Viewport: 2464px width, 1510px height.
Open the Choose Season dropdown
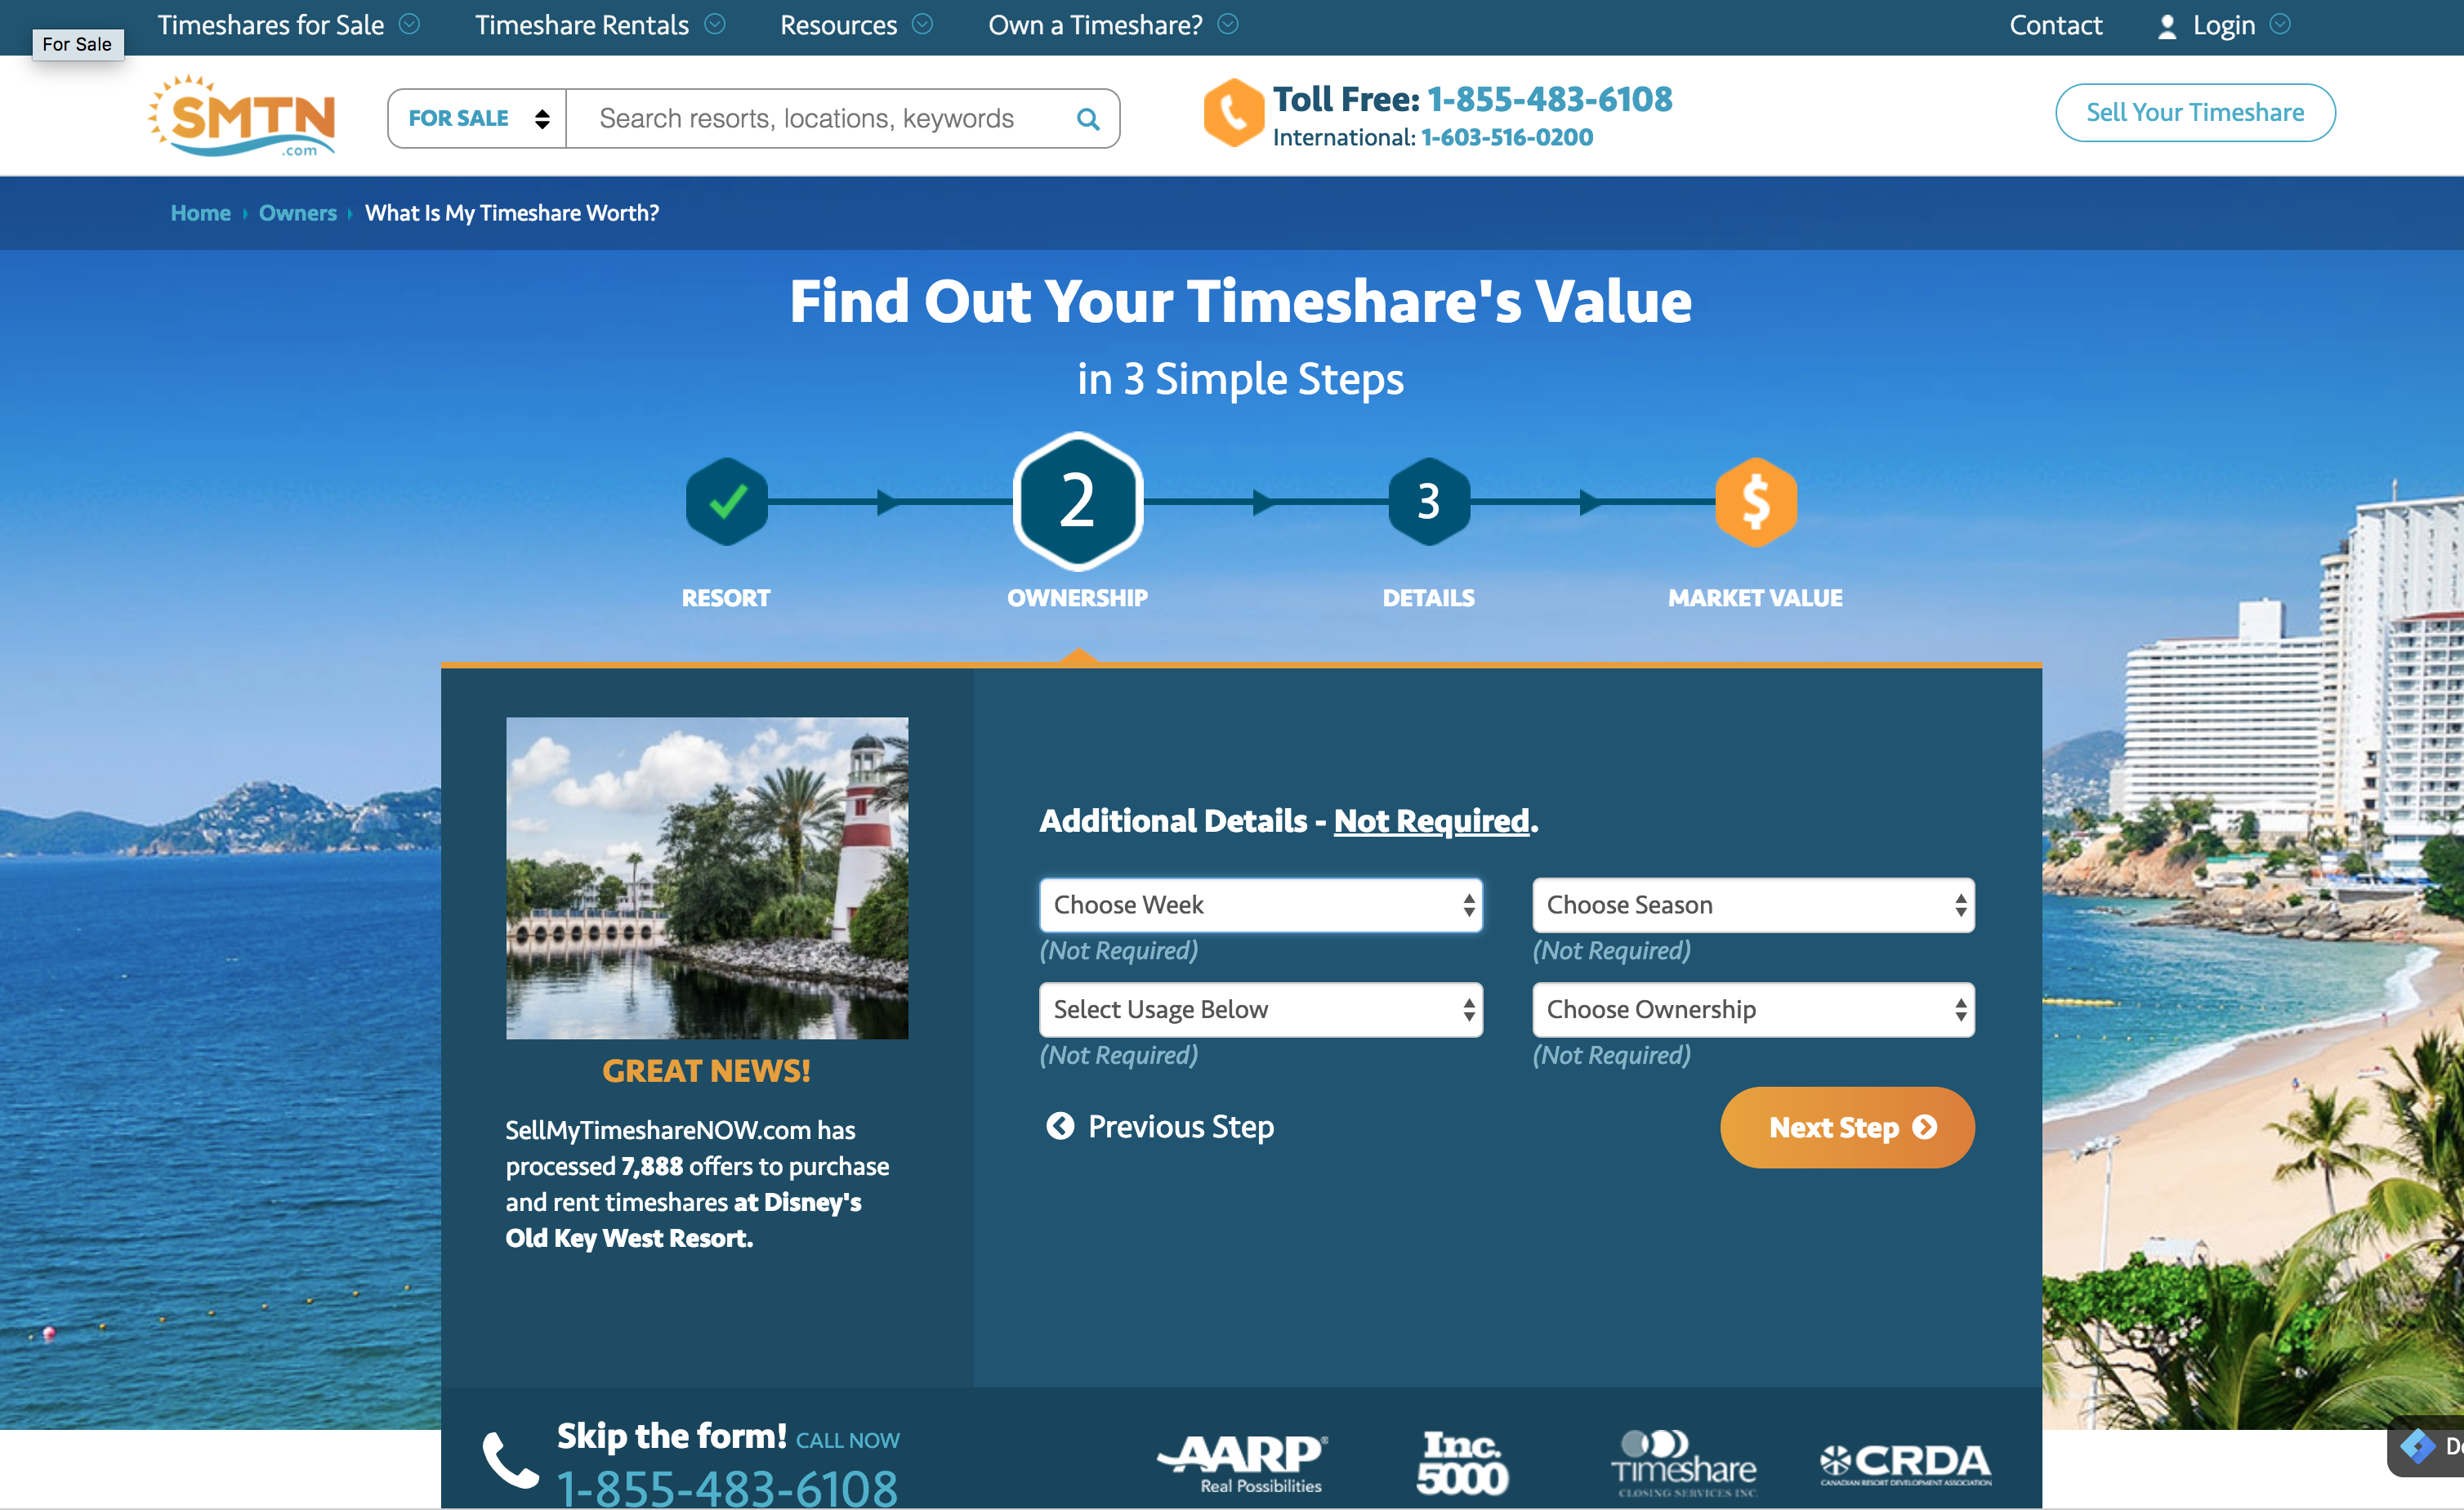point(1754,905)
